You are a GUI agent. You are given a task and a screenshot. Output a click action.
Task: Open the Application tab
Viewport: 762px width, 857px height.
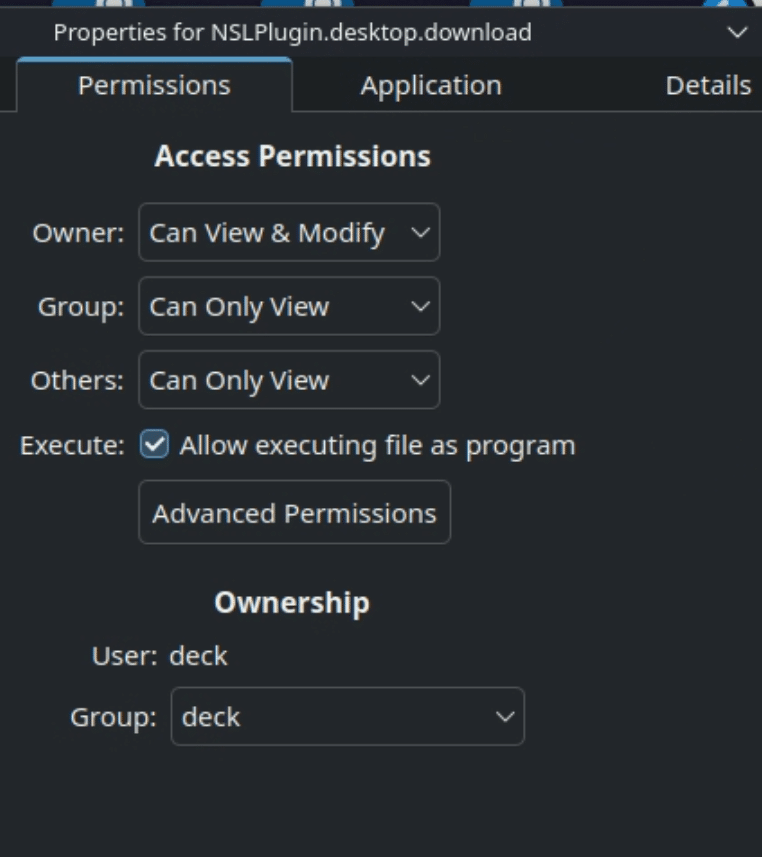pyautogui.click(x=431, y=85)
